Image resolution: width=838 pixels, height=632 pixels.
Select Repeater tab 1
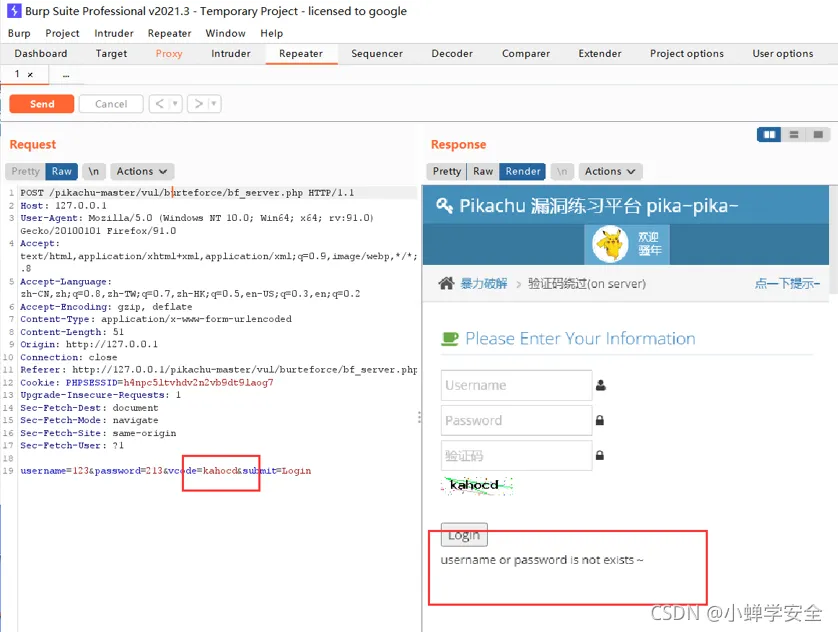point(17,74)
